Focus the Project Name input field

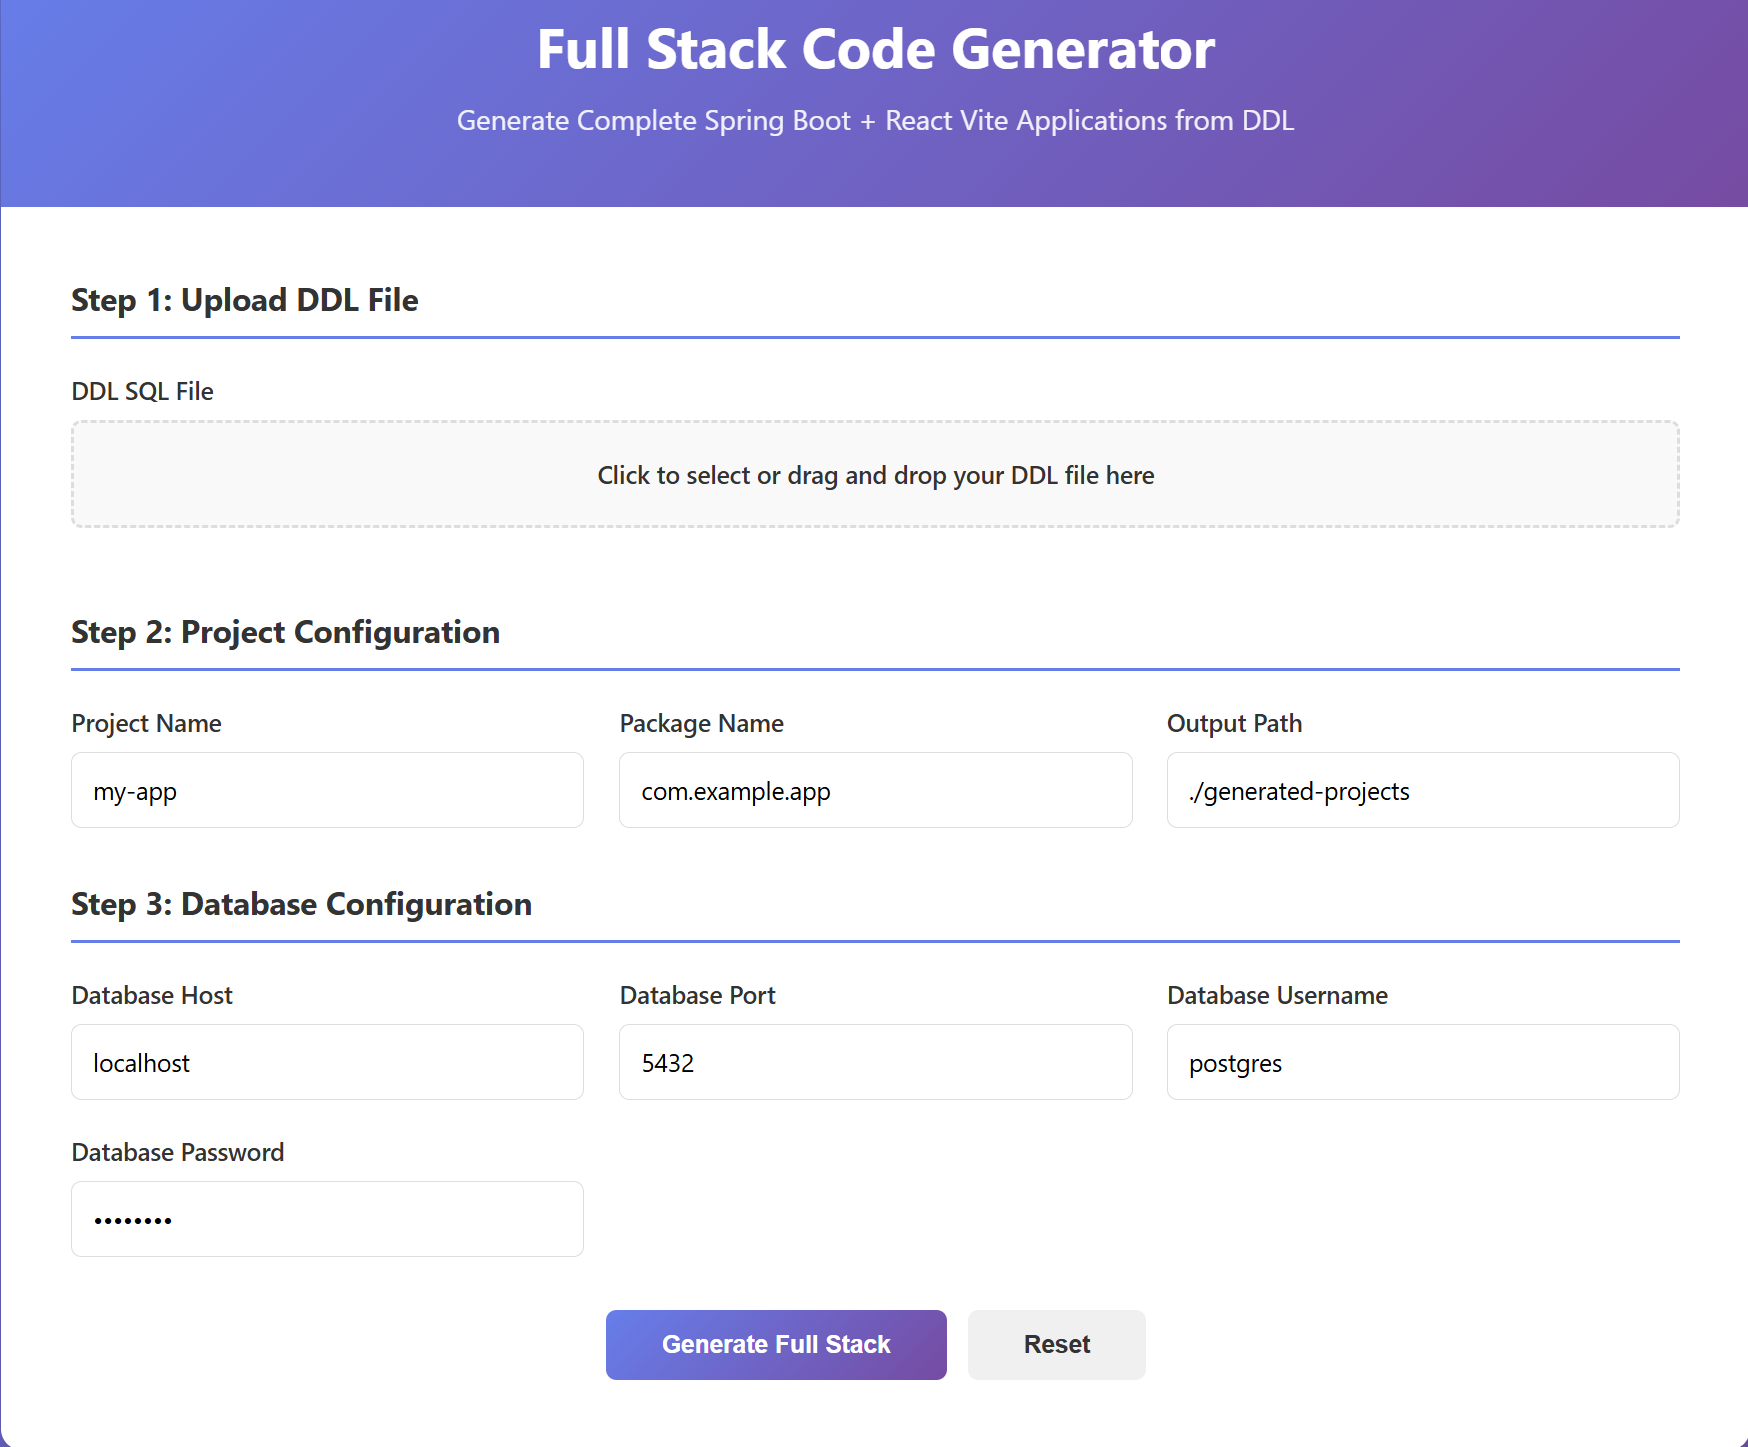327,790
